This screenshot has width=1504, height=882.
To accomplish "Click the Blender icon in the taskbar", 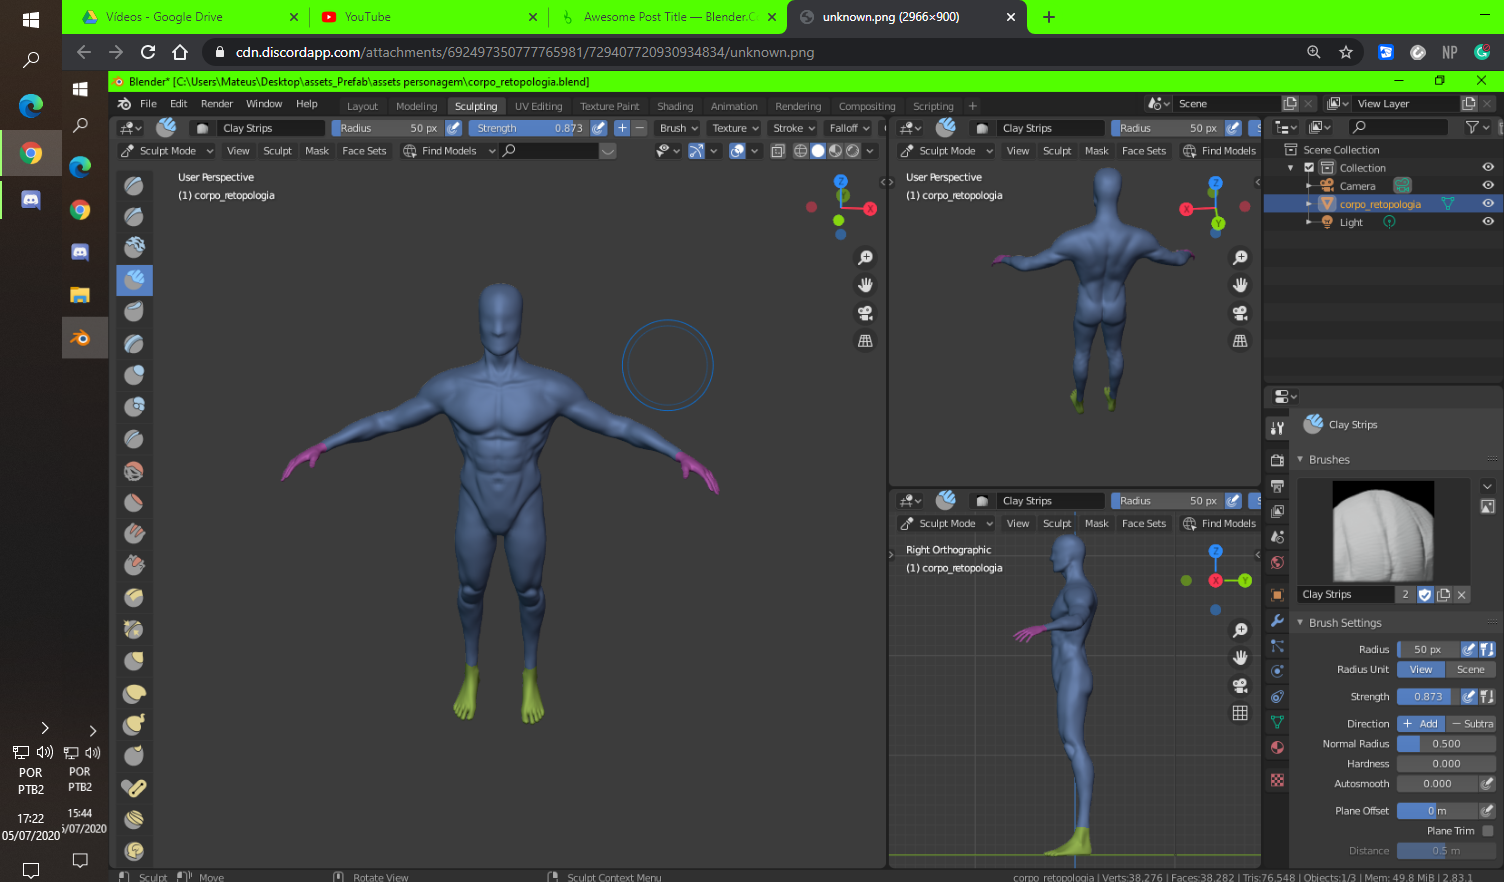I will [80, 338].
